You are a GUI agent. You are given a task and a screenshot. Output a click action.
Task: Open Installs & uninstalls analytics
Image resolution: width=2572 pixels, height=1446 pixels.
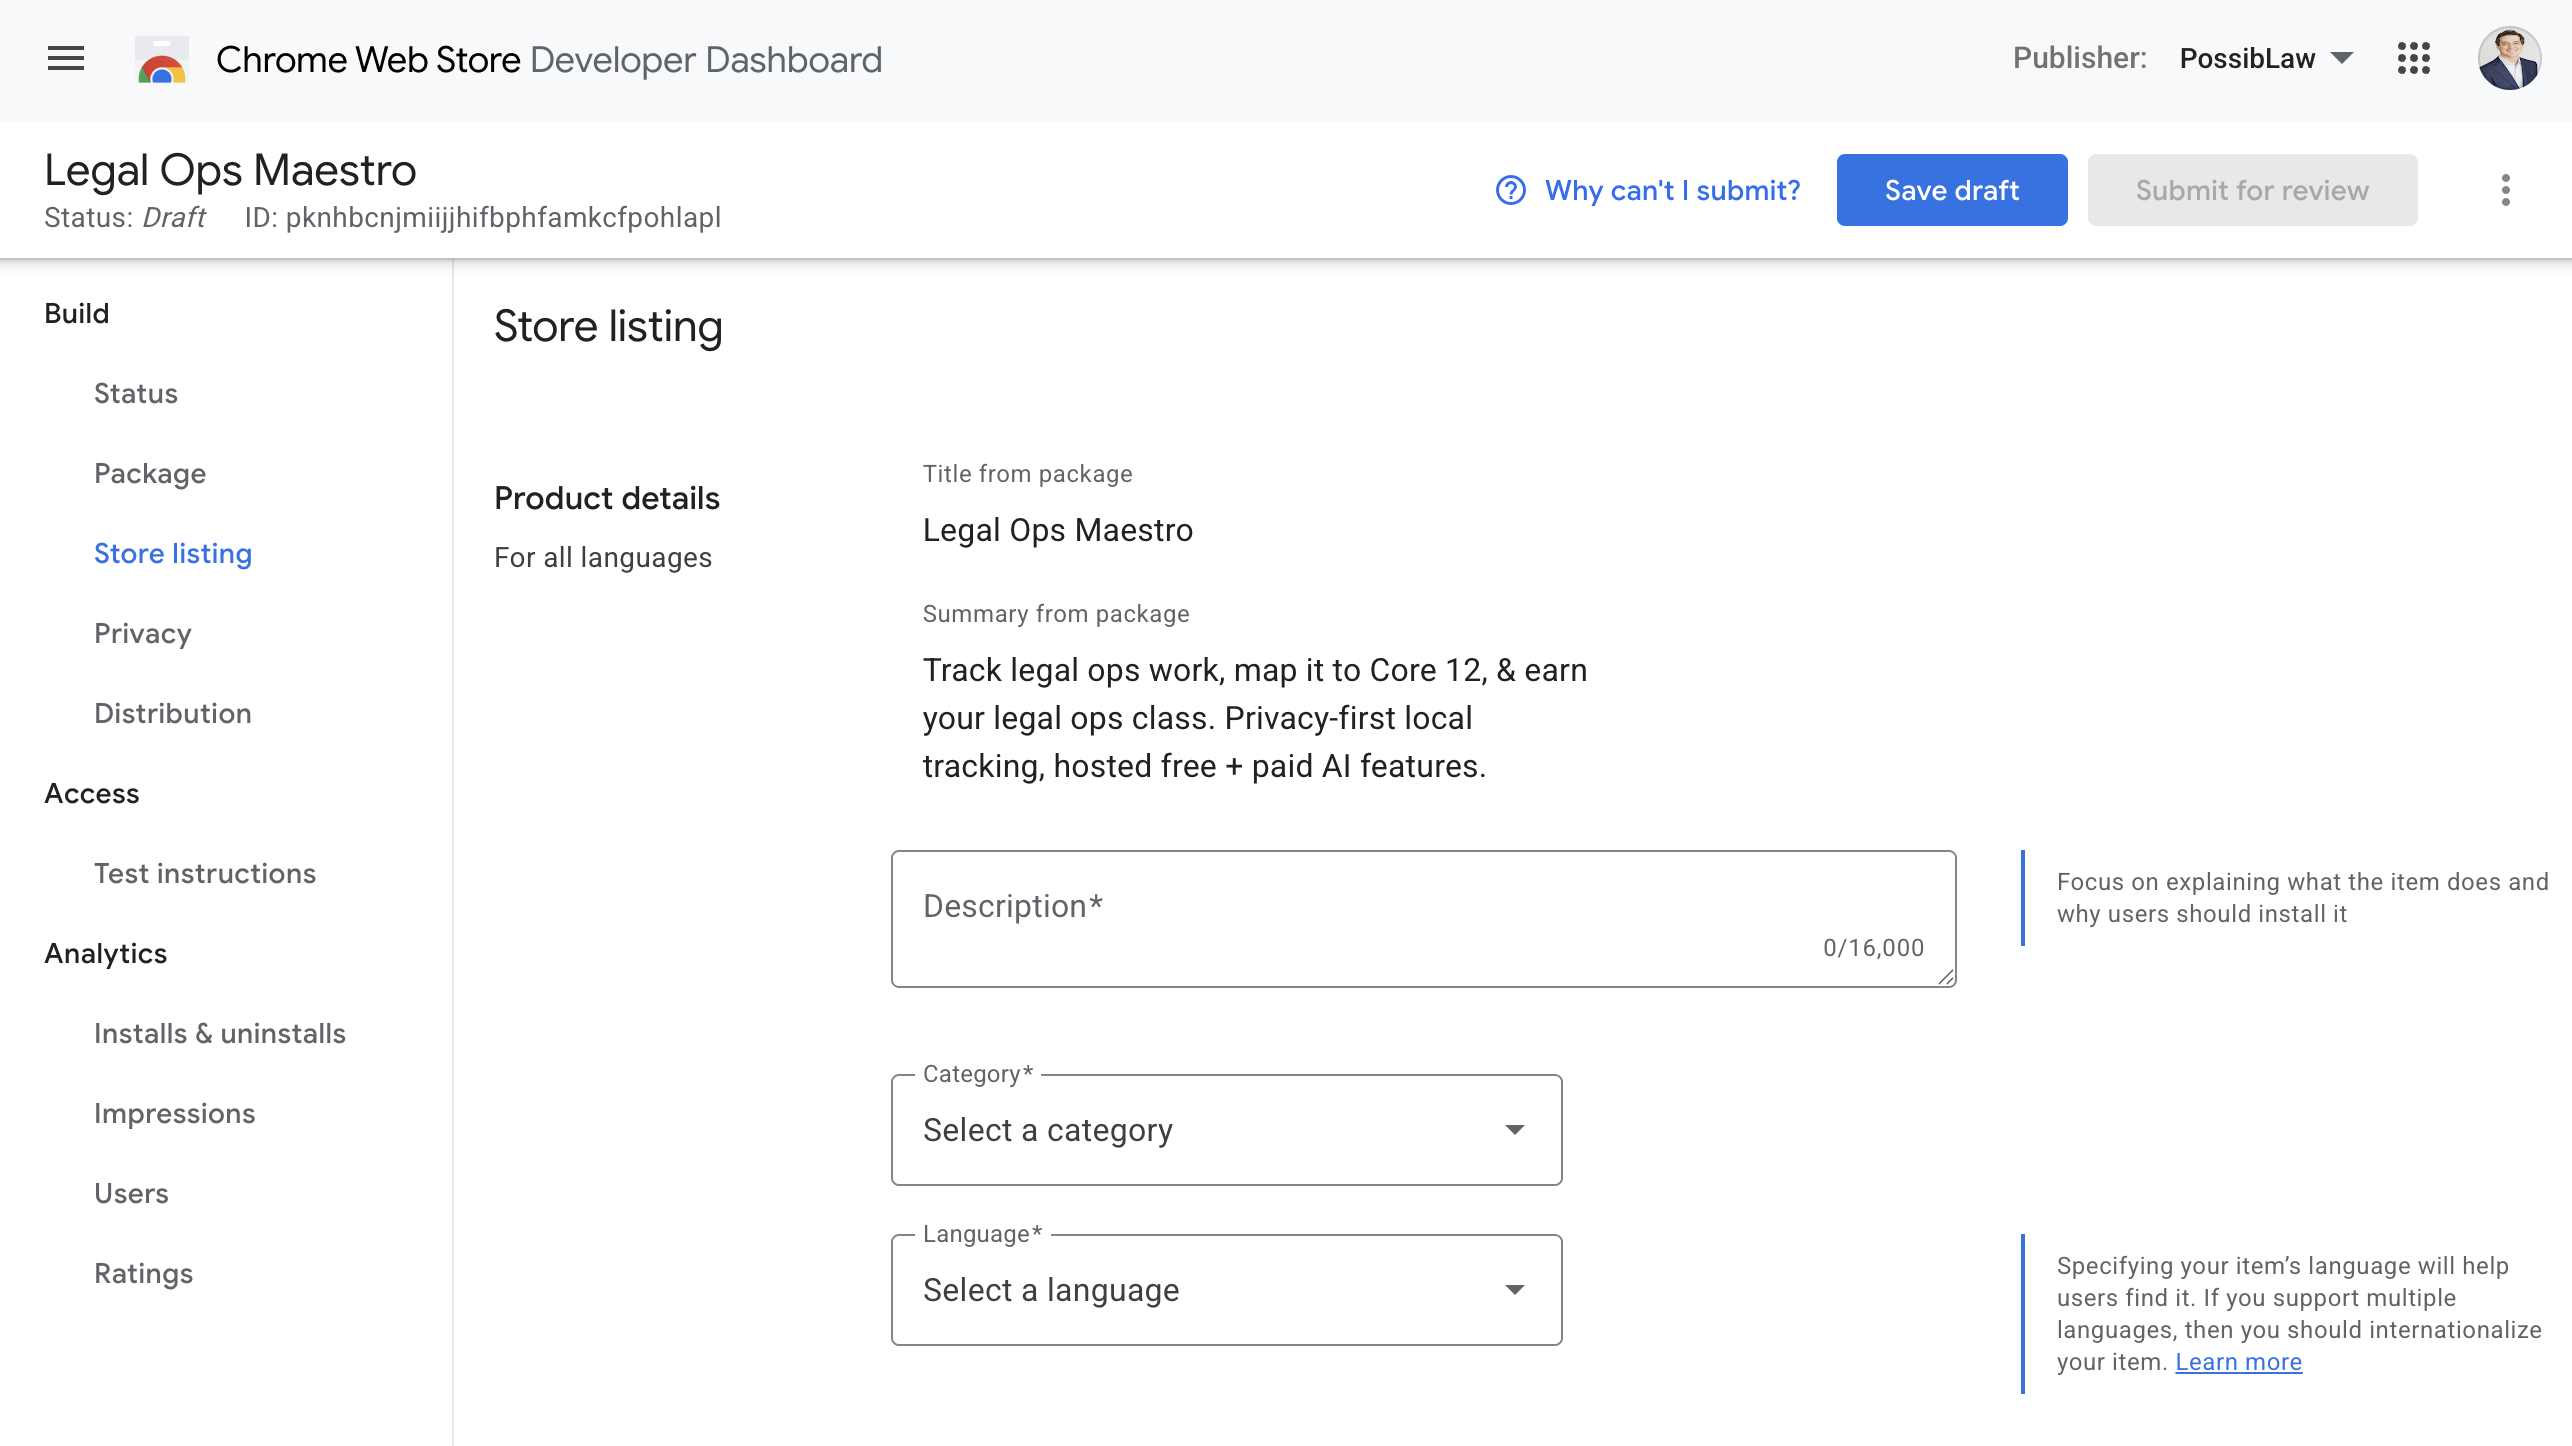(220, 1033)
